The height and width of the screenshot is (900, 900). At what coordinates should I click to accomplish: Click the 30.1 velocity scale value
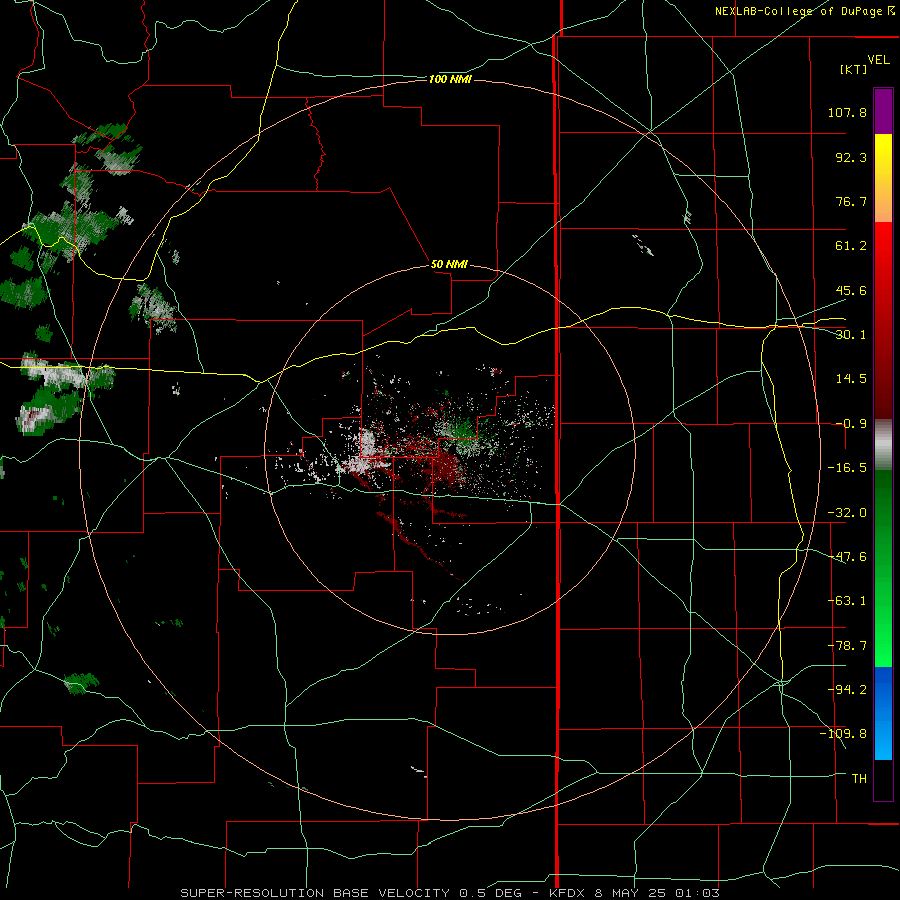point(851,335)
